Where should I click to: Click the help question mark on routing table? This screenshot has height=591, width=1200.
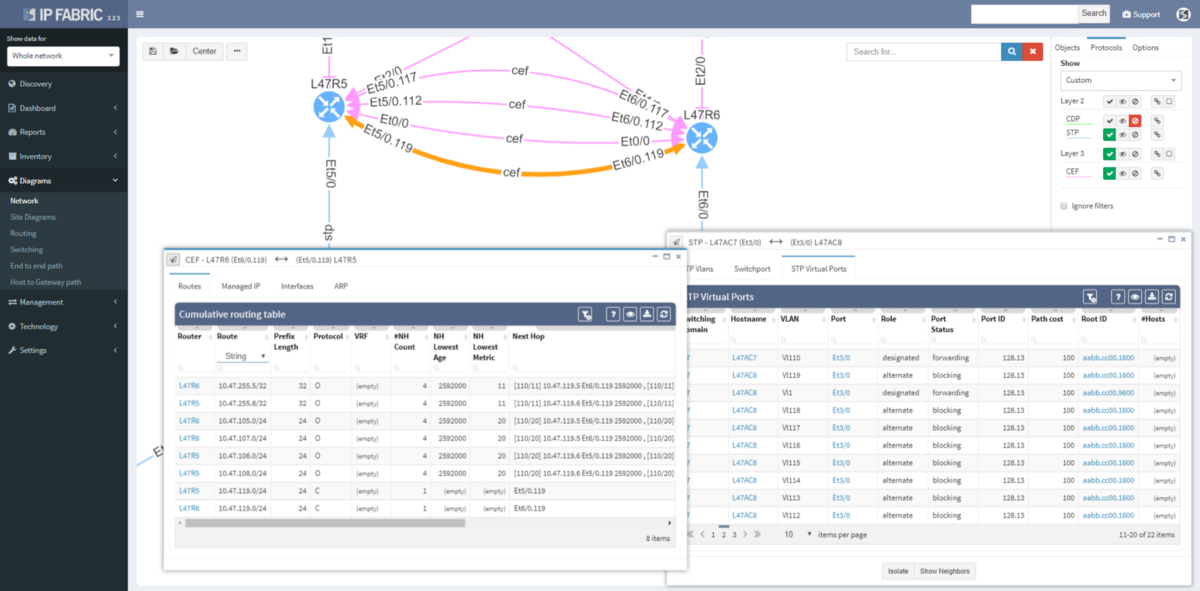point(613,314)
